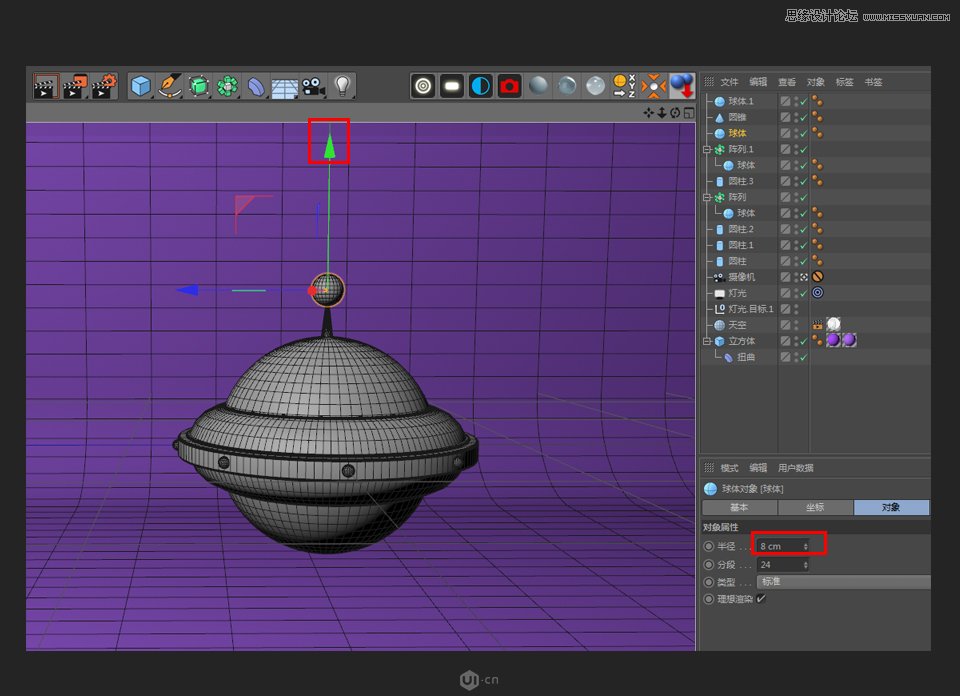960x696 pixels.
Task: Expand the 阵列.1 hierarchy
Action: coord(705,149)
